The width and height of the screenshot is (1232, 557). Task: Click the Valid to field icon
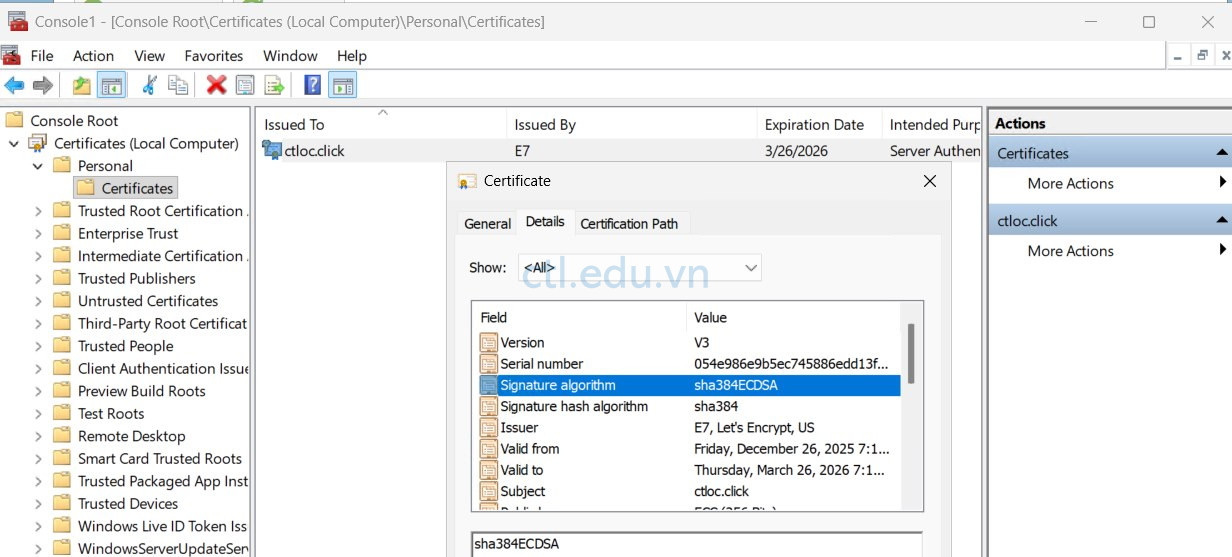[488, 470]
